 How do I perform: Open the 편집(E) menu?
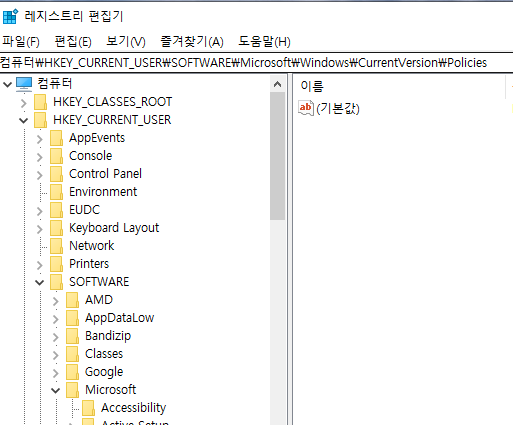point(73,42)
